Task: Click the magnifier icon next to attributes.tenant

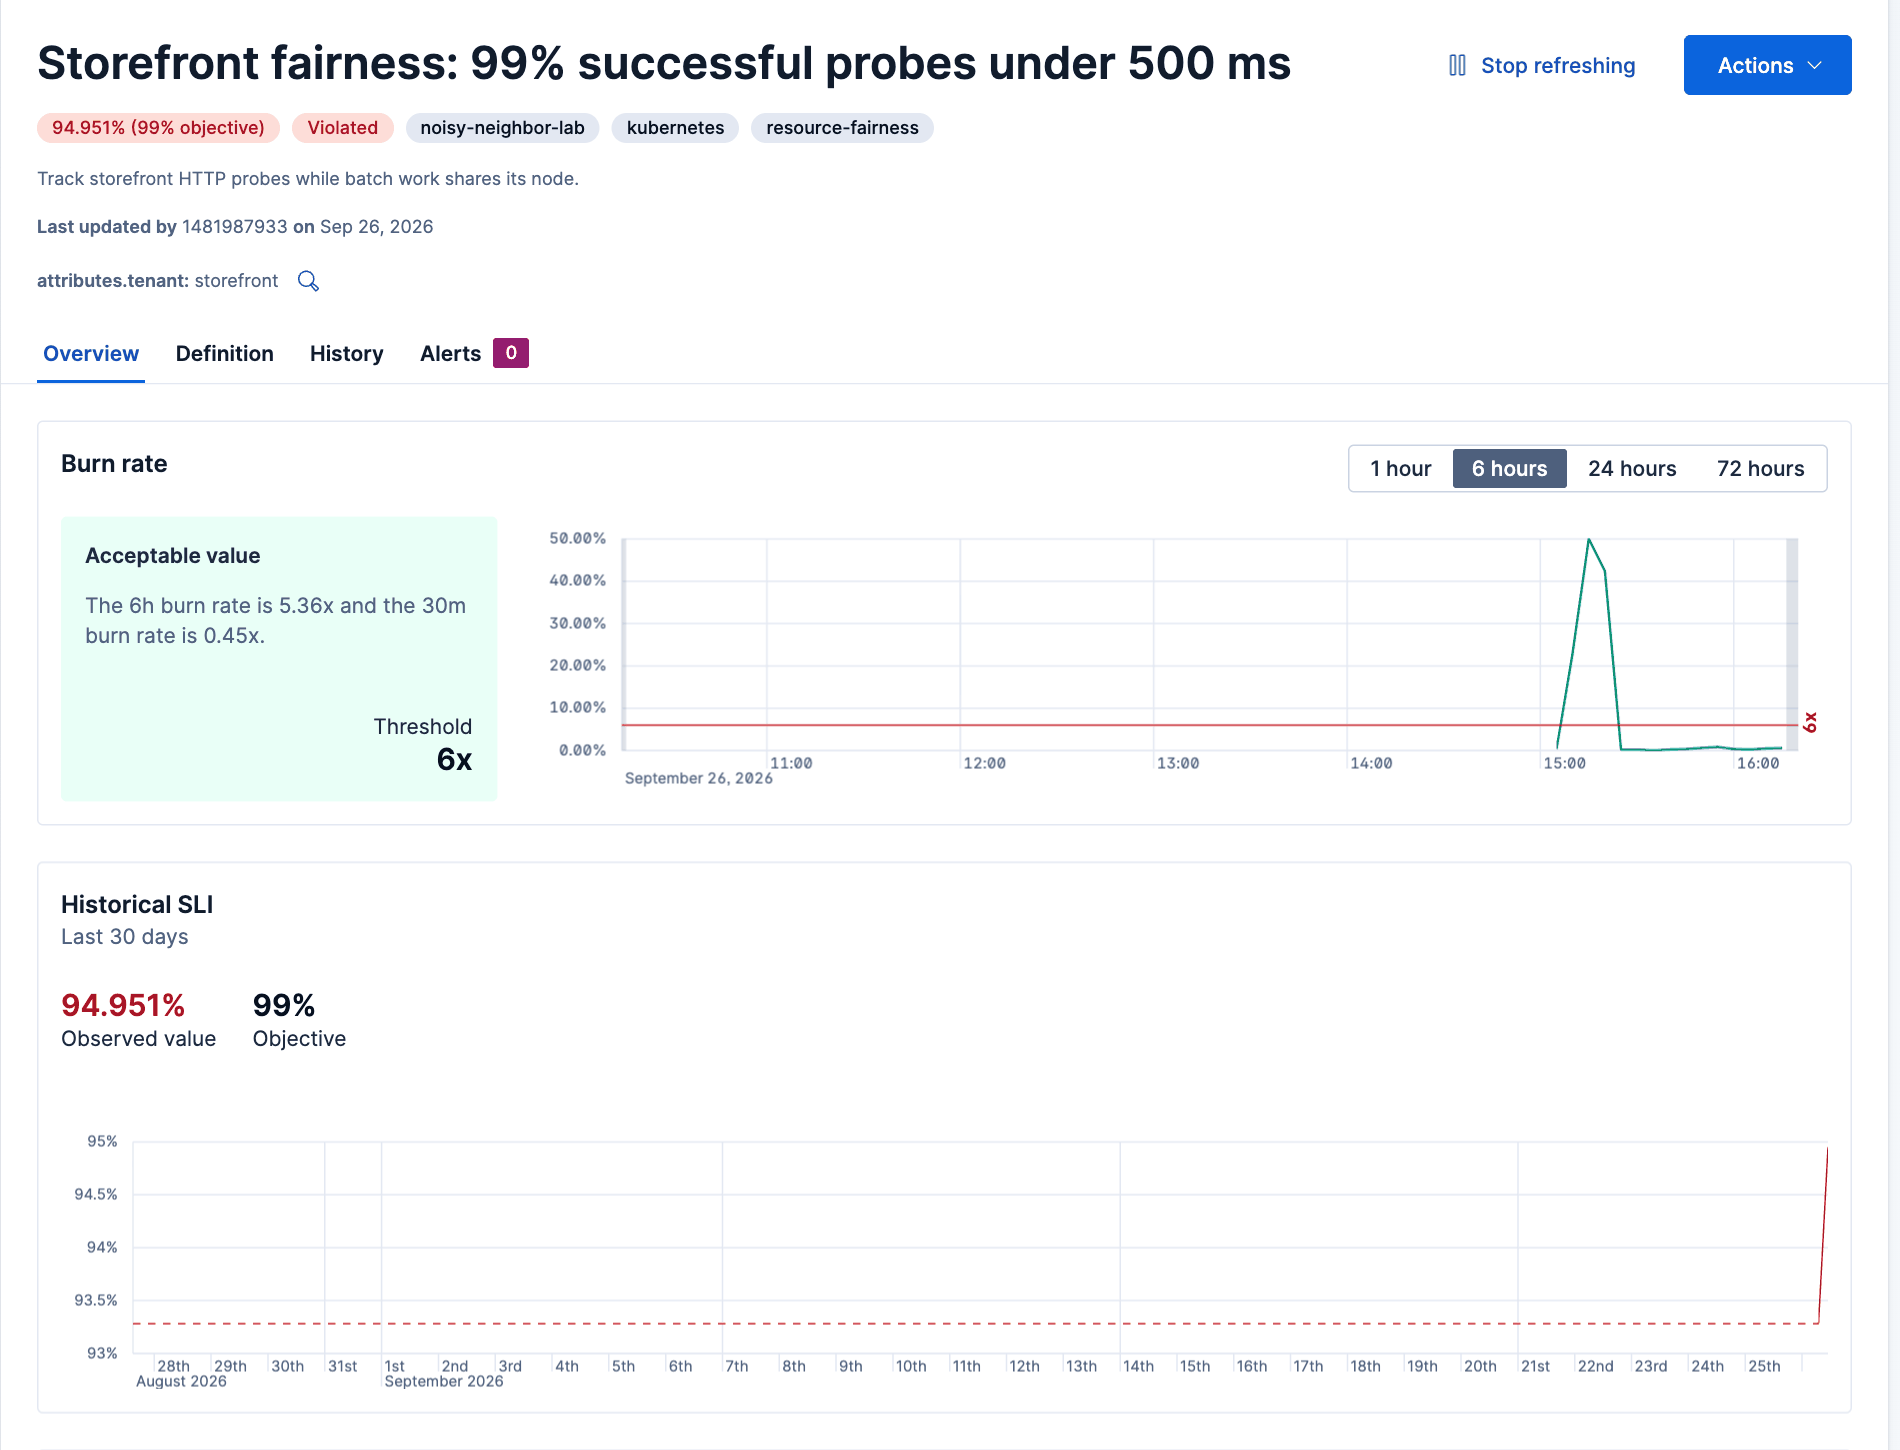Action: (308, 281)
